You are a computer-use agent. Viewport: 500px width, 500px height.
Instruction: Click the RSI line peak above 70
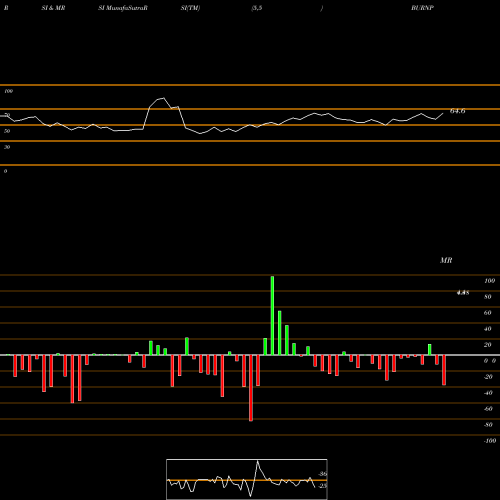(x=163, y=98)
